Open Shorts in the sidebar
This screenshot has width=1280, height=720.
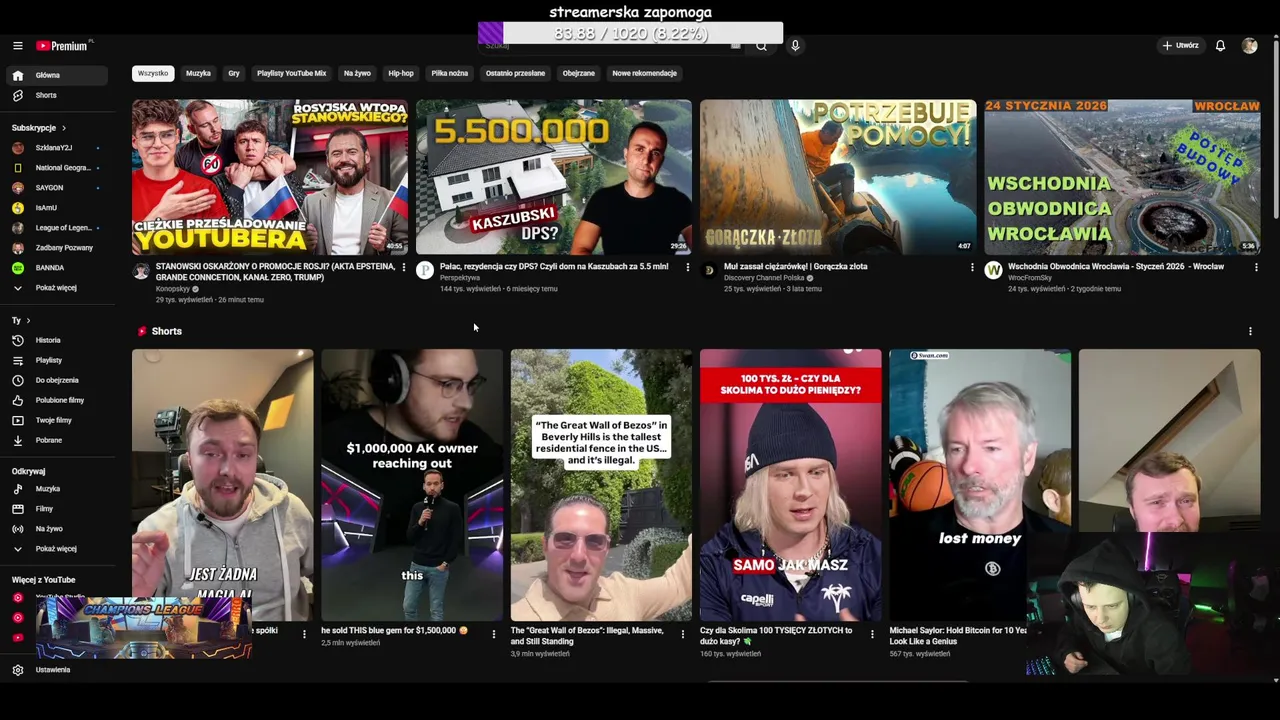[57, 95]
